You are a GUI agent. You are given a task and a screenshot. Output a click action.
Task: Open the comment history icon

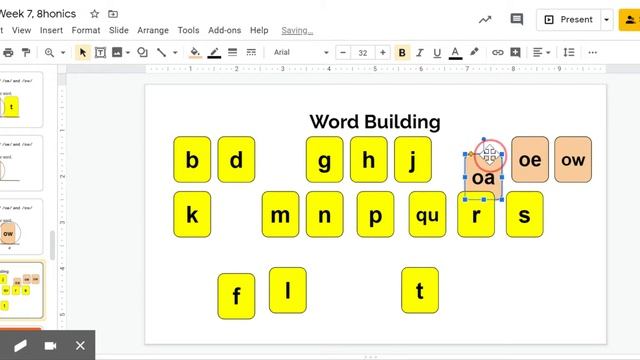[517, 19]
